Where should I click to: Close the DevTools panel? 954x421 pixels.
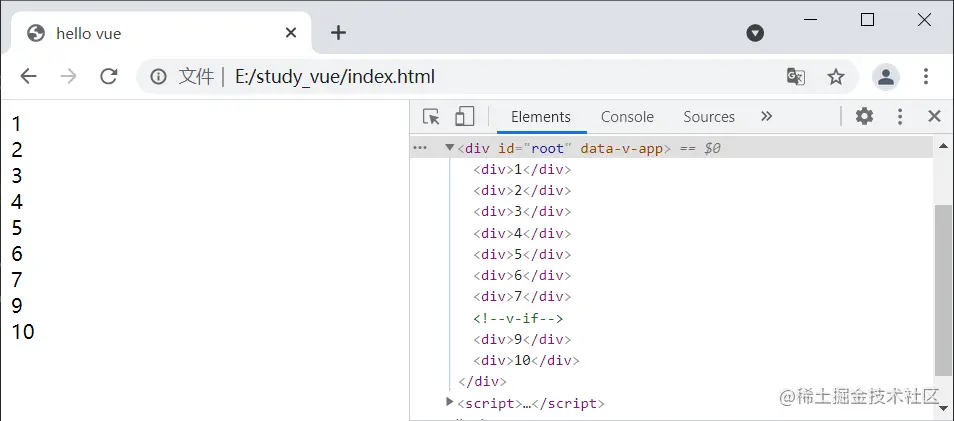click(x=935, y=116)
